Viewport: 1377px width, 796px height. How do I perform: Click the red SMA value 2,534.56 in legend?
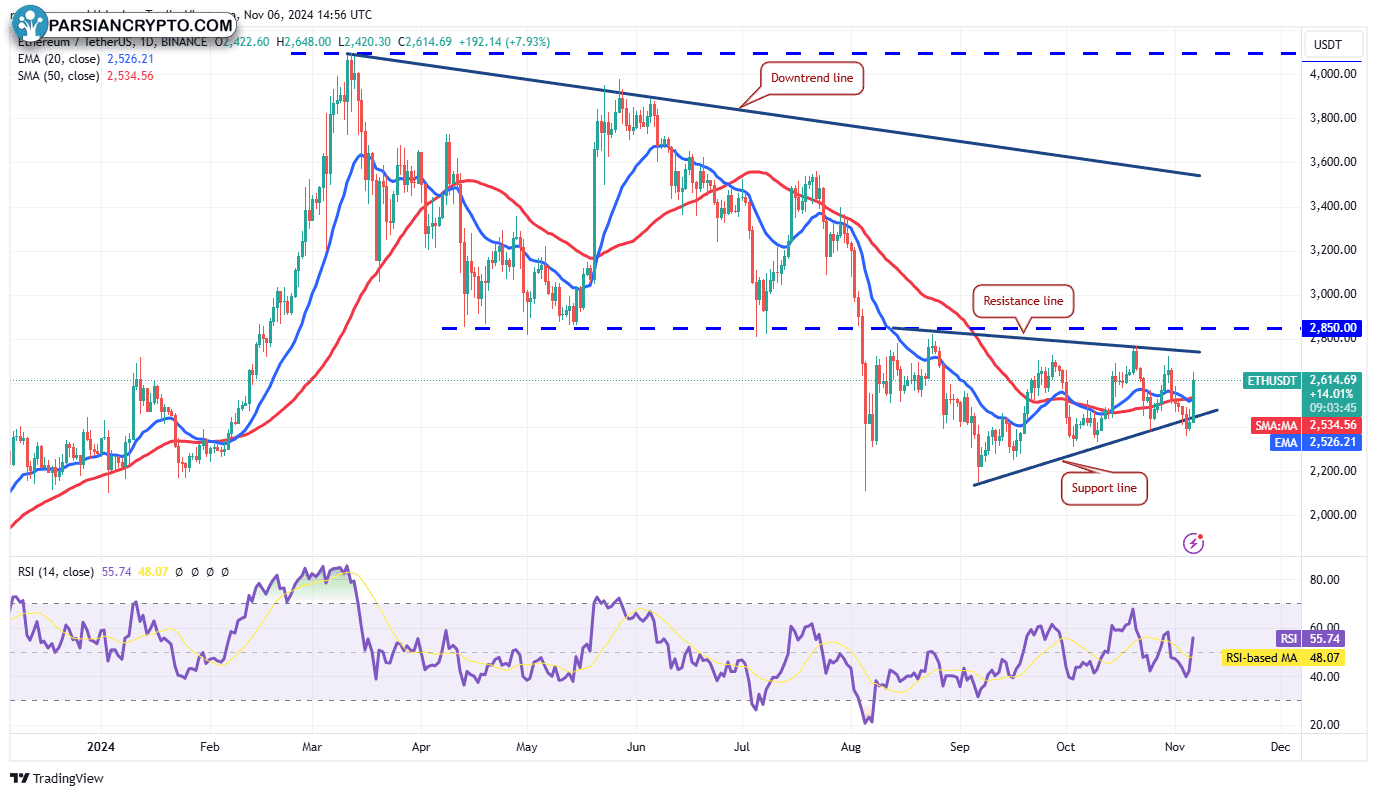131,76
